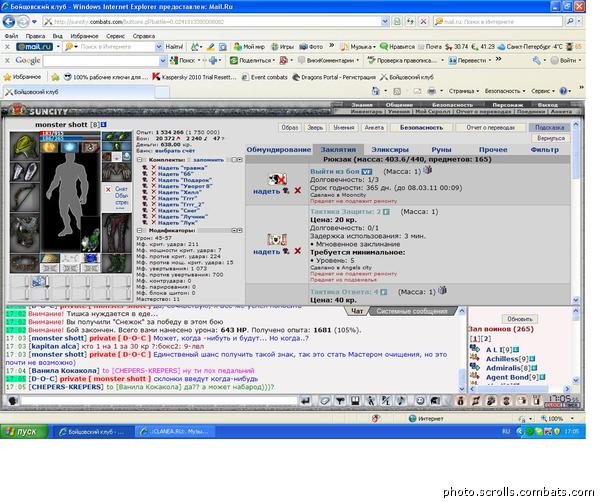Open the bracers equipment slot
The width and height of the screenshot is (600, 502).
pos(24,171)
